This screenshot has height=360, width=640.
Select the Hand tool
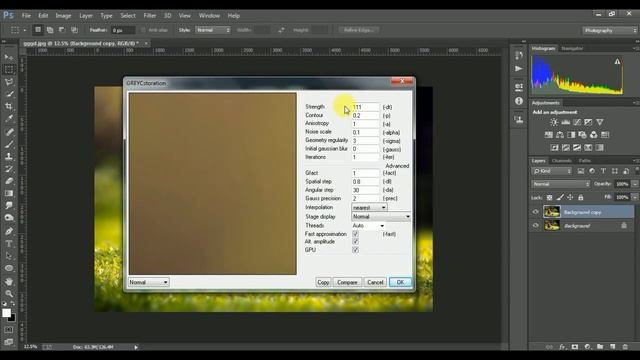click(x=9, y=281)
